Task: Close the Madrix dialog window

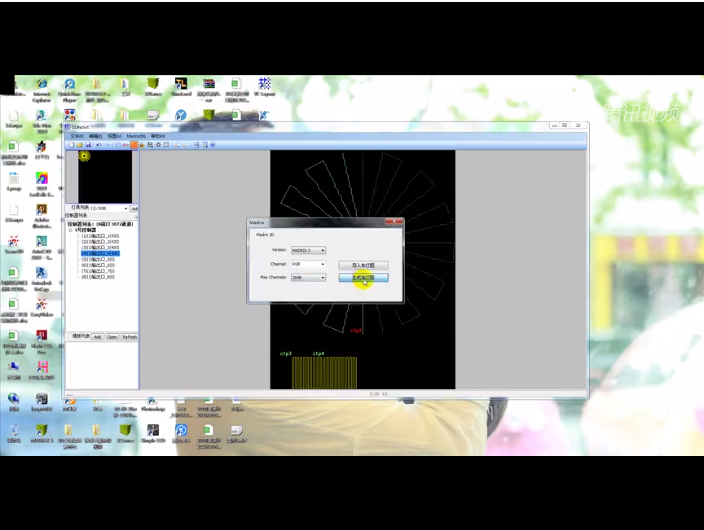Action: coord(397,222)
